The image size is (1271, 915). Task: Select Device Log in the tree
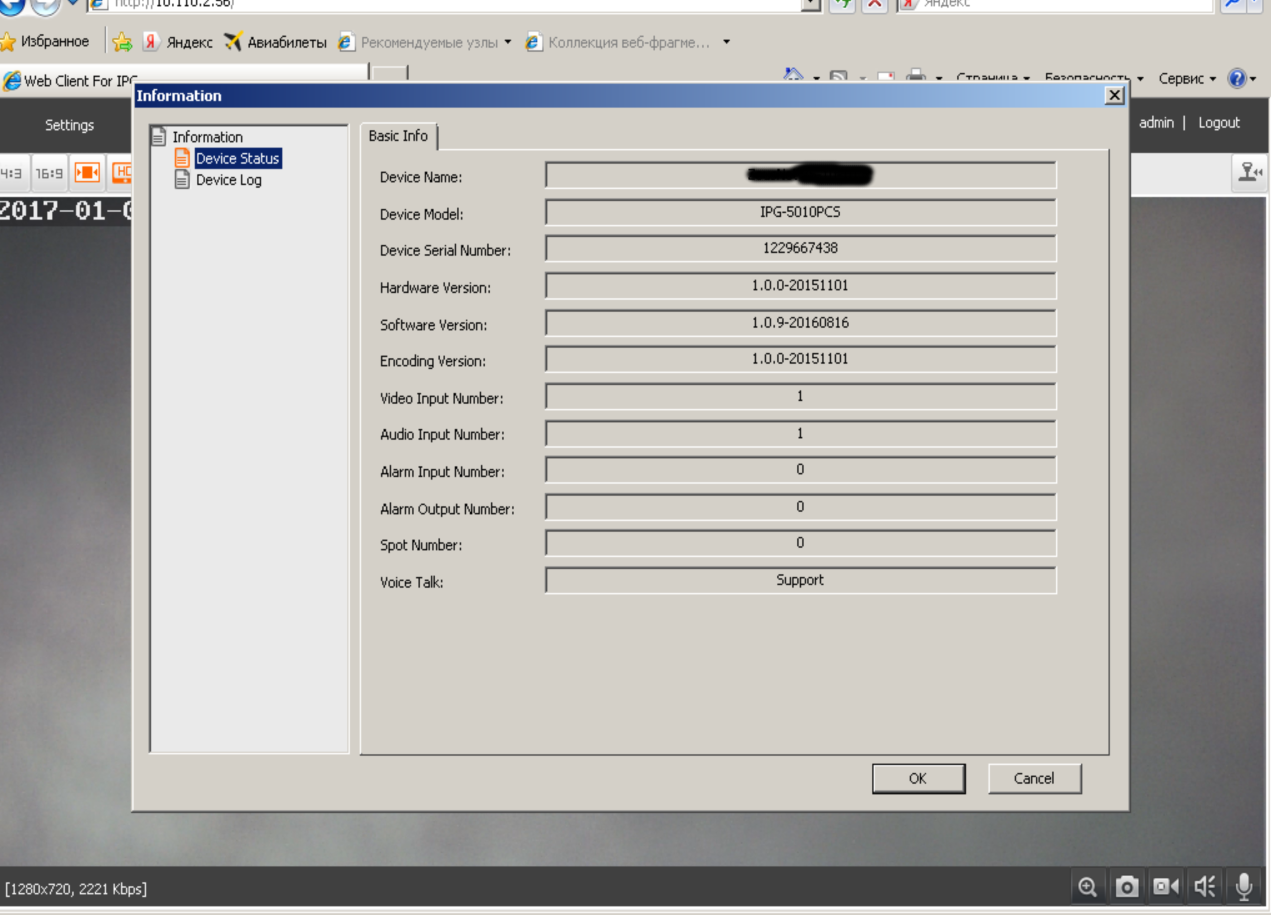point(228,180)
